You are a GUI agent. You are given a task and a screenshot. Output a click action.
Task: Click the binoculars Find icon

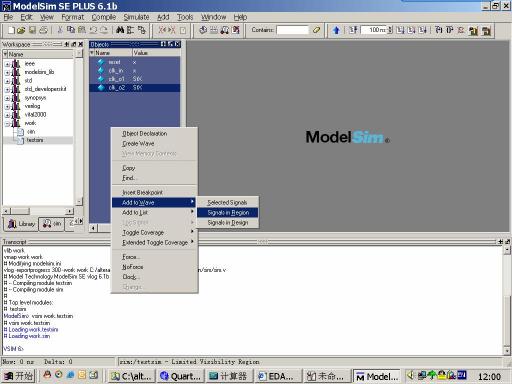(x=120, y=30)
